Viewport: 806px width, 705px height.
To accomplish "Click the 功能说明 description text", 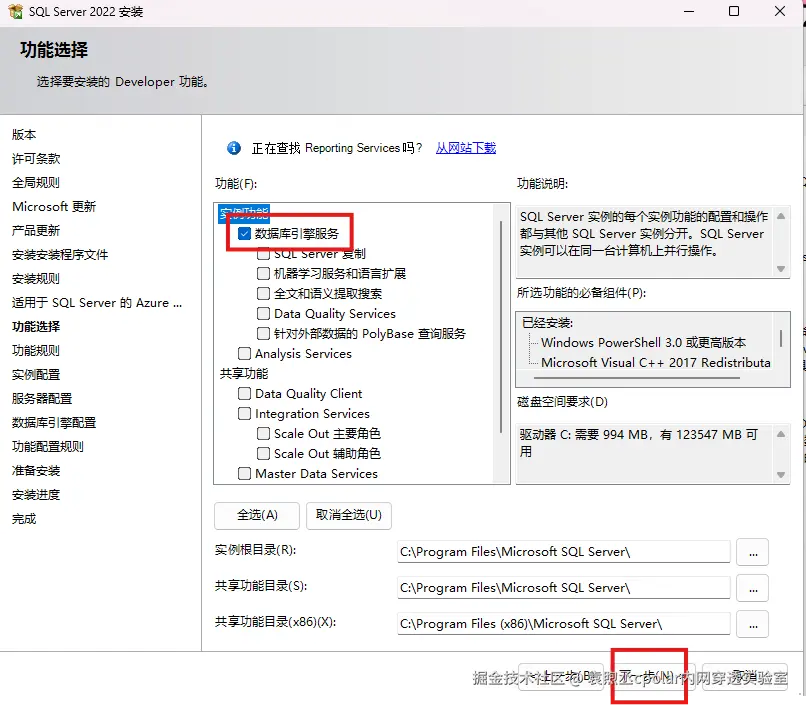I will pos(644,234).
